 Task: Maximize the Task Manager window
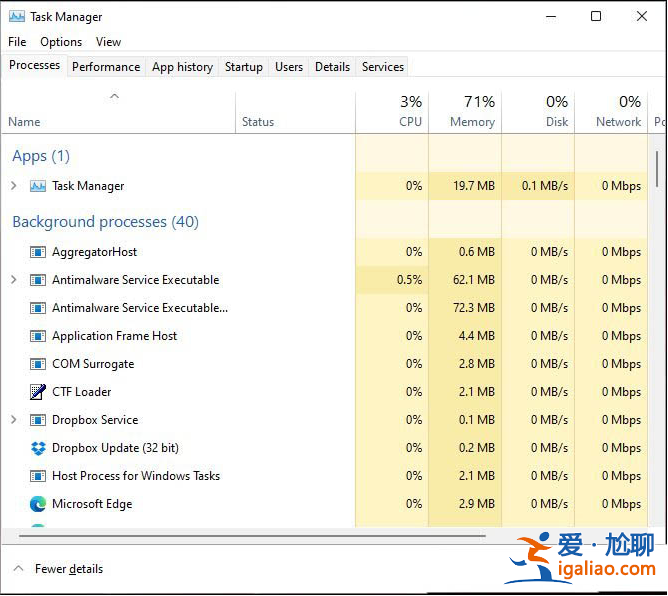(x=596, y=17)
